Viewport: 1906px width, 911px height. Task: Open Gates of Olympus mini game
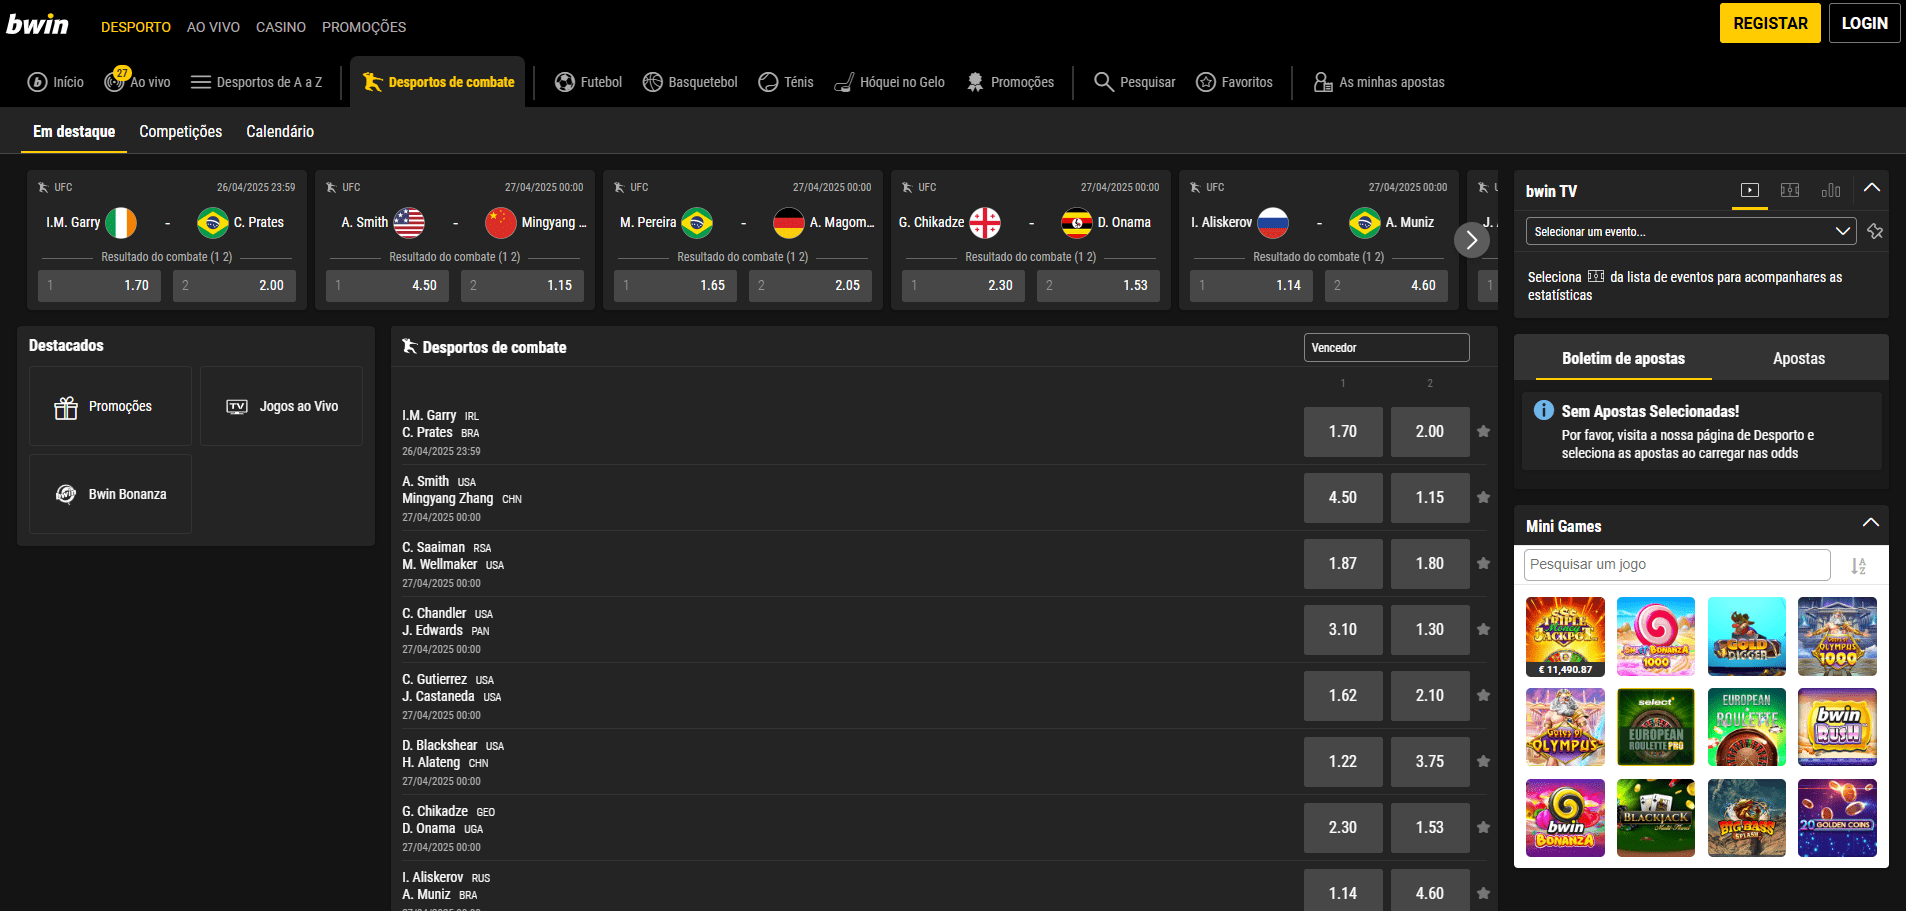tap(1565, 728)
